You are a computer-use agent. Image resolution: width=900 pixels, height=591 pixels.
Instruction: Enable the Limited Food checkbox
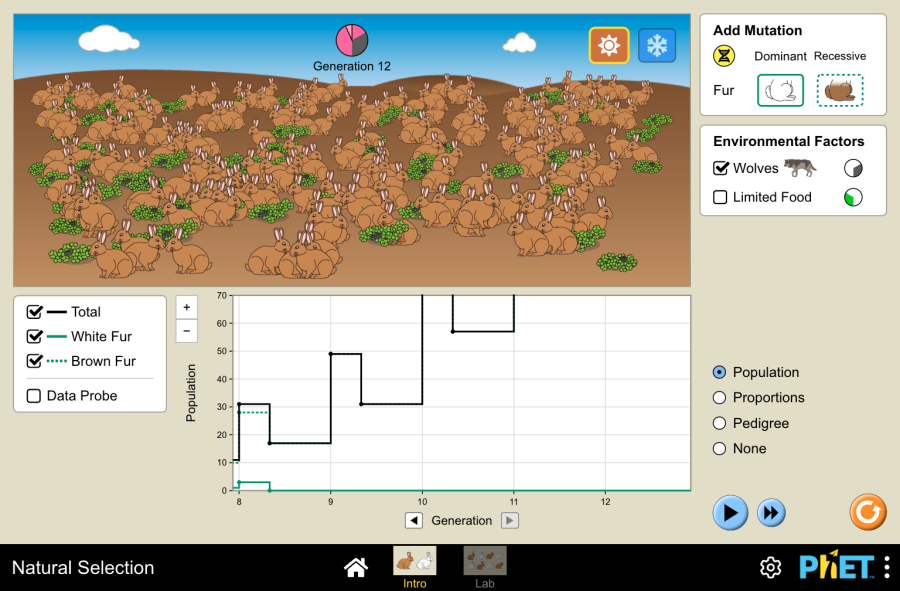720,197
